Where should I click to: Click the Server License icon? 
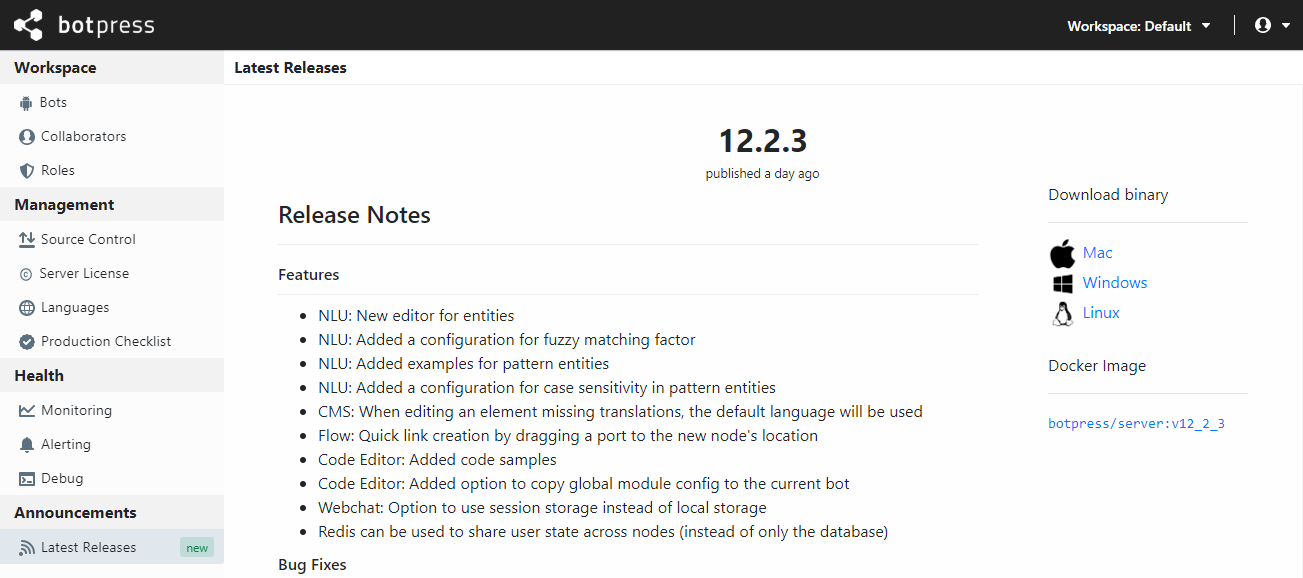click(24, 273)
